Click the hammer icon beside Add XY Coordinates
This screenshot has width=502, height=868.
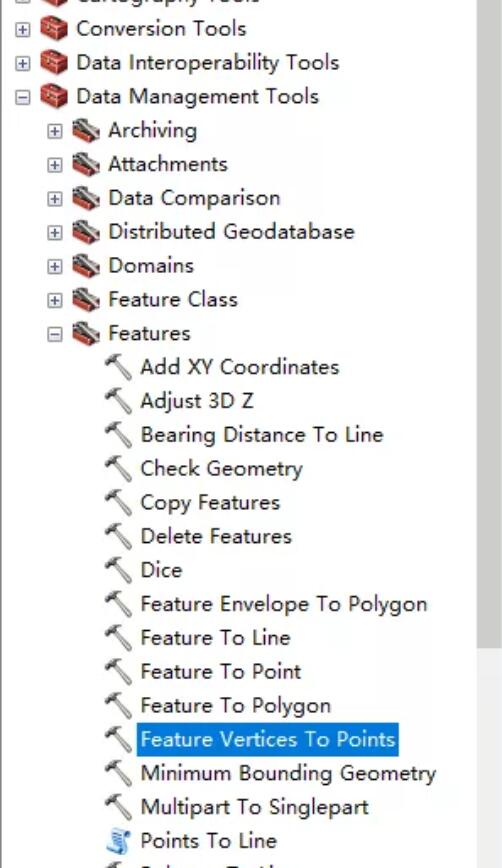119,367
